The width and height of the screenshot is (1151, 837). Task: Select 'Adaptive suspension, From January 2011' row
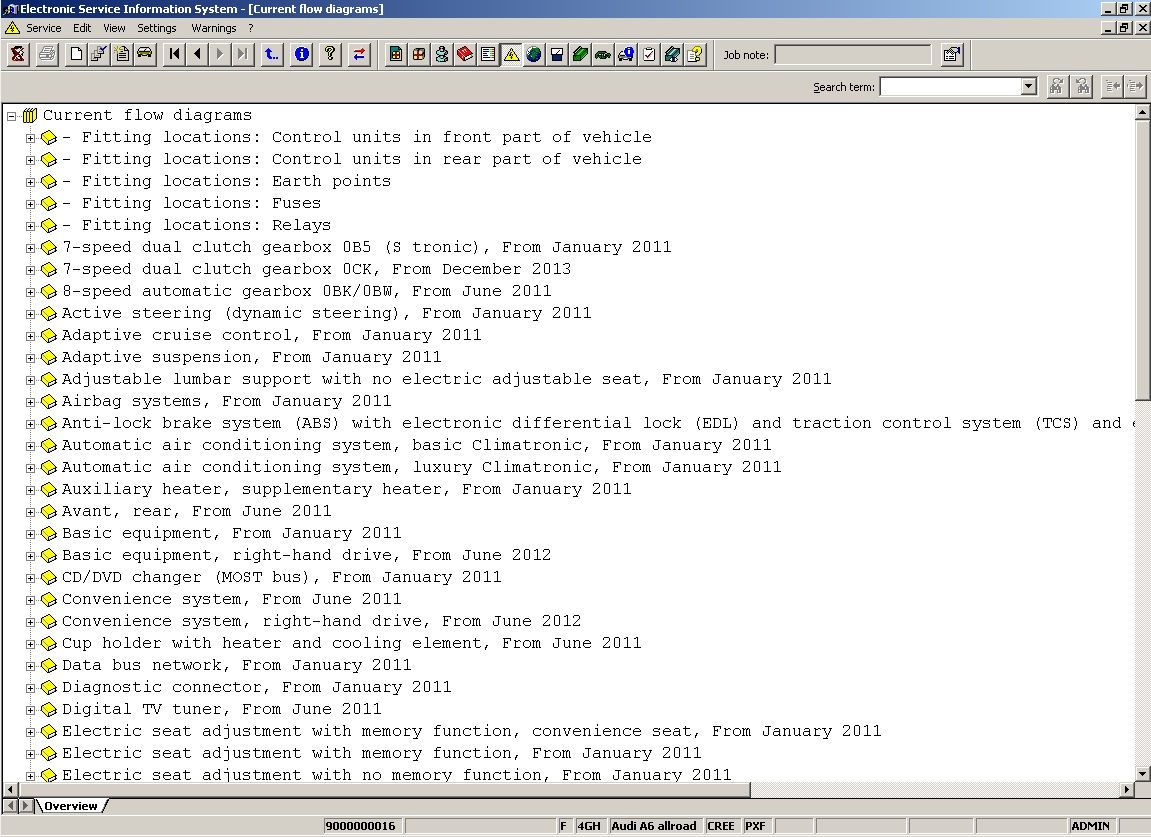pyautogui.click(x=252, y=358)
